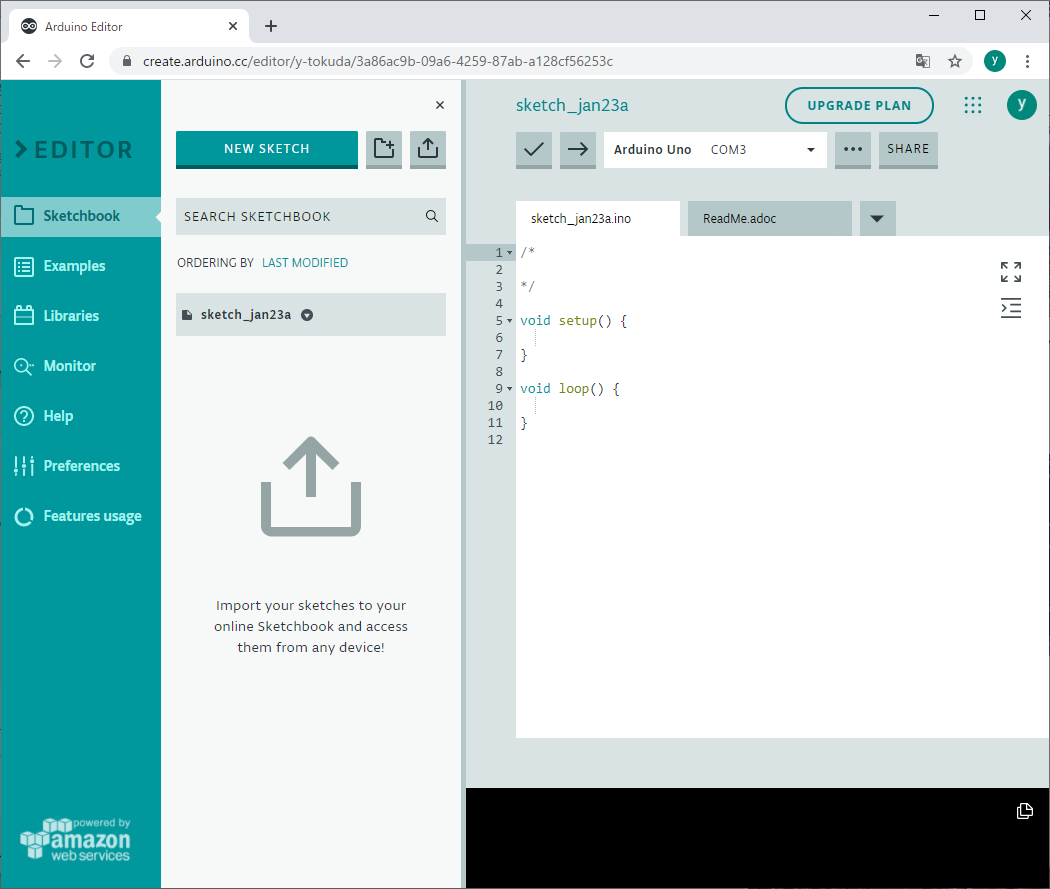Click the Amazon Web Services logo
This screenshot has height=889, width=1050.
point(75,839)
